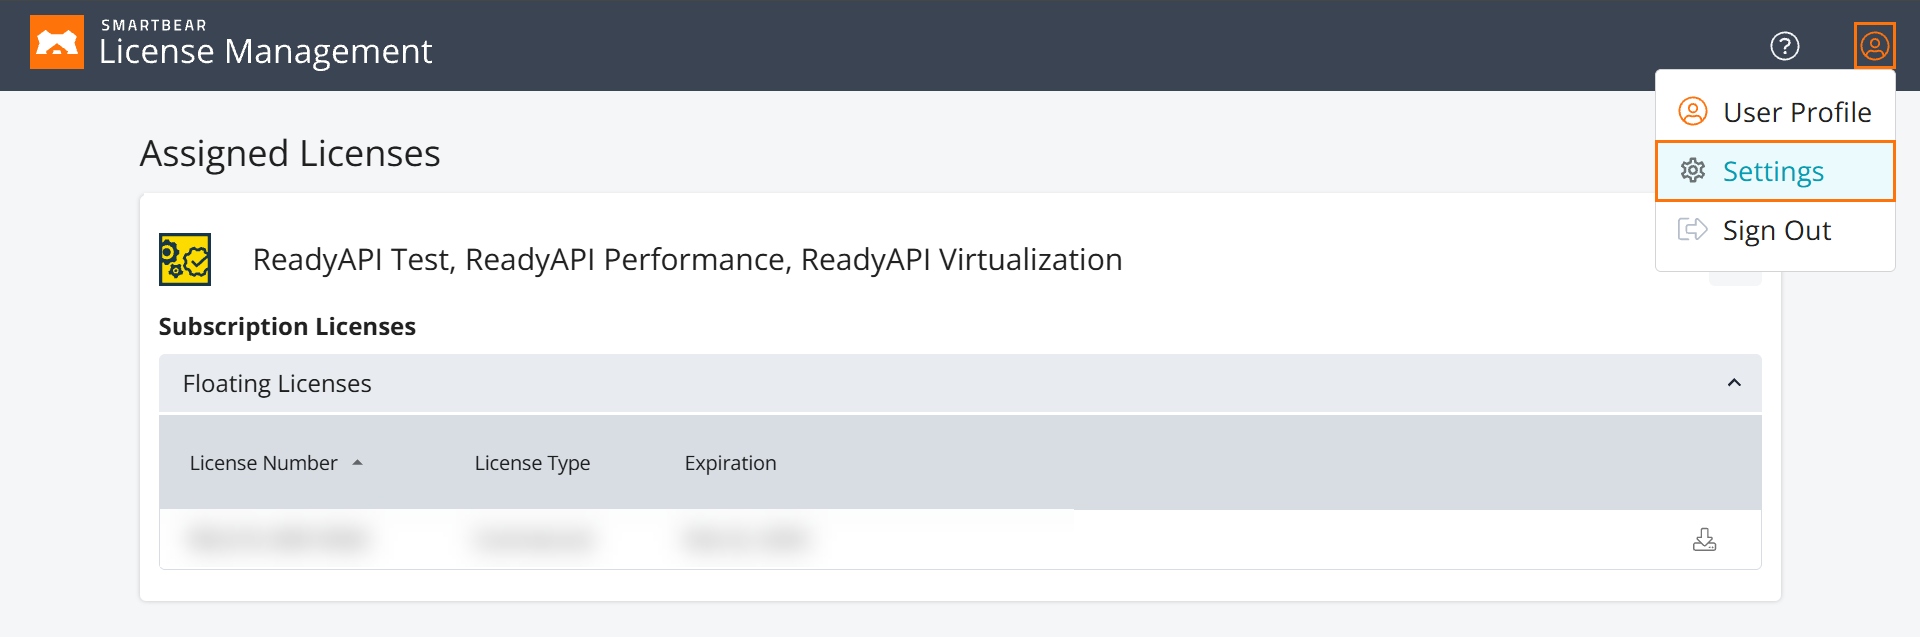The image size is (1920, 637).
Task: Click the blurred expiration date cell
Action: point(746,540)
